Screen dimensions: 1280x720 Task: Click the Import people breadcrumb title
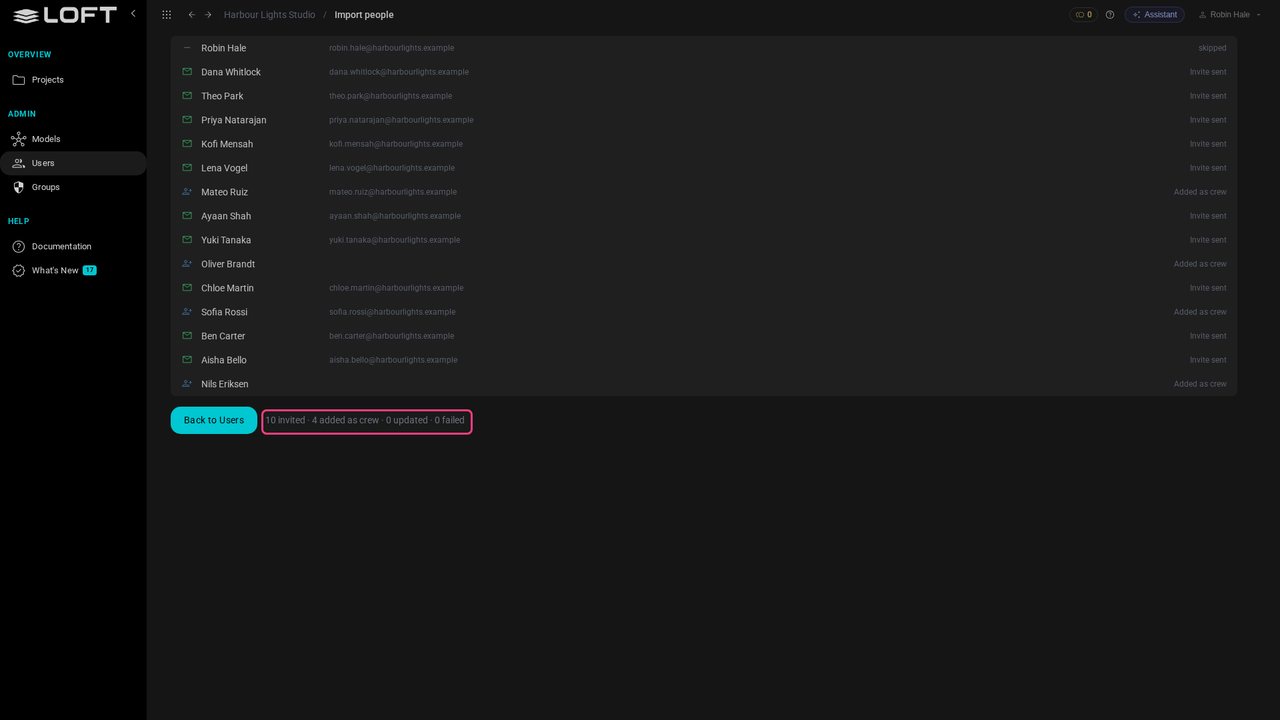[364, 15]
